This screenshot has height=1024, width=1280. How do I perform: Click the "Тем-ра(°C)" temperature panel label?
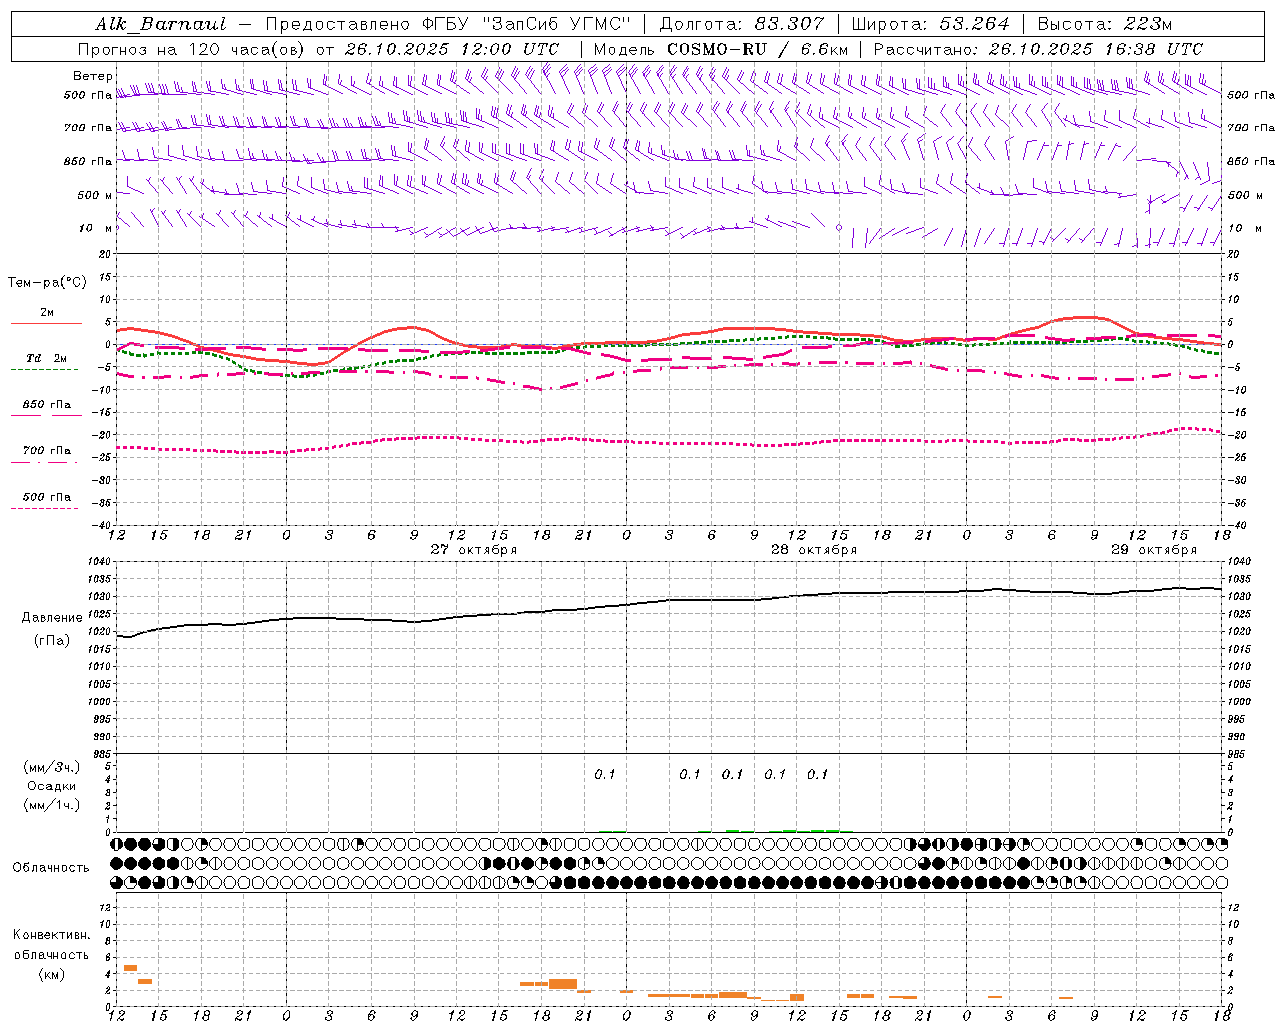point(47,283)
